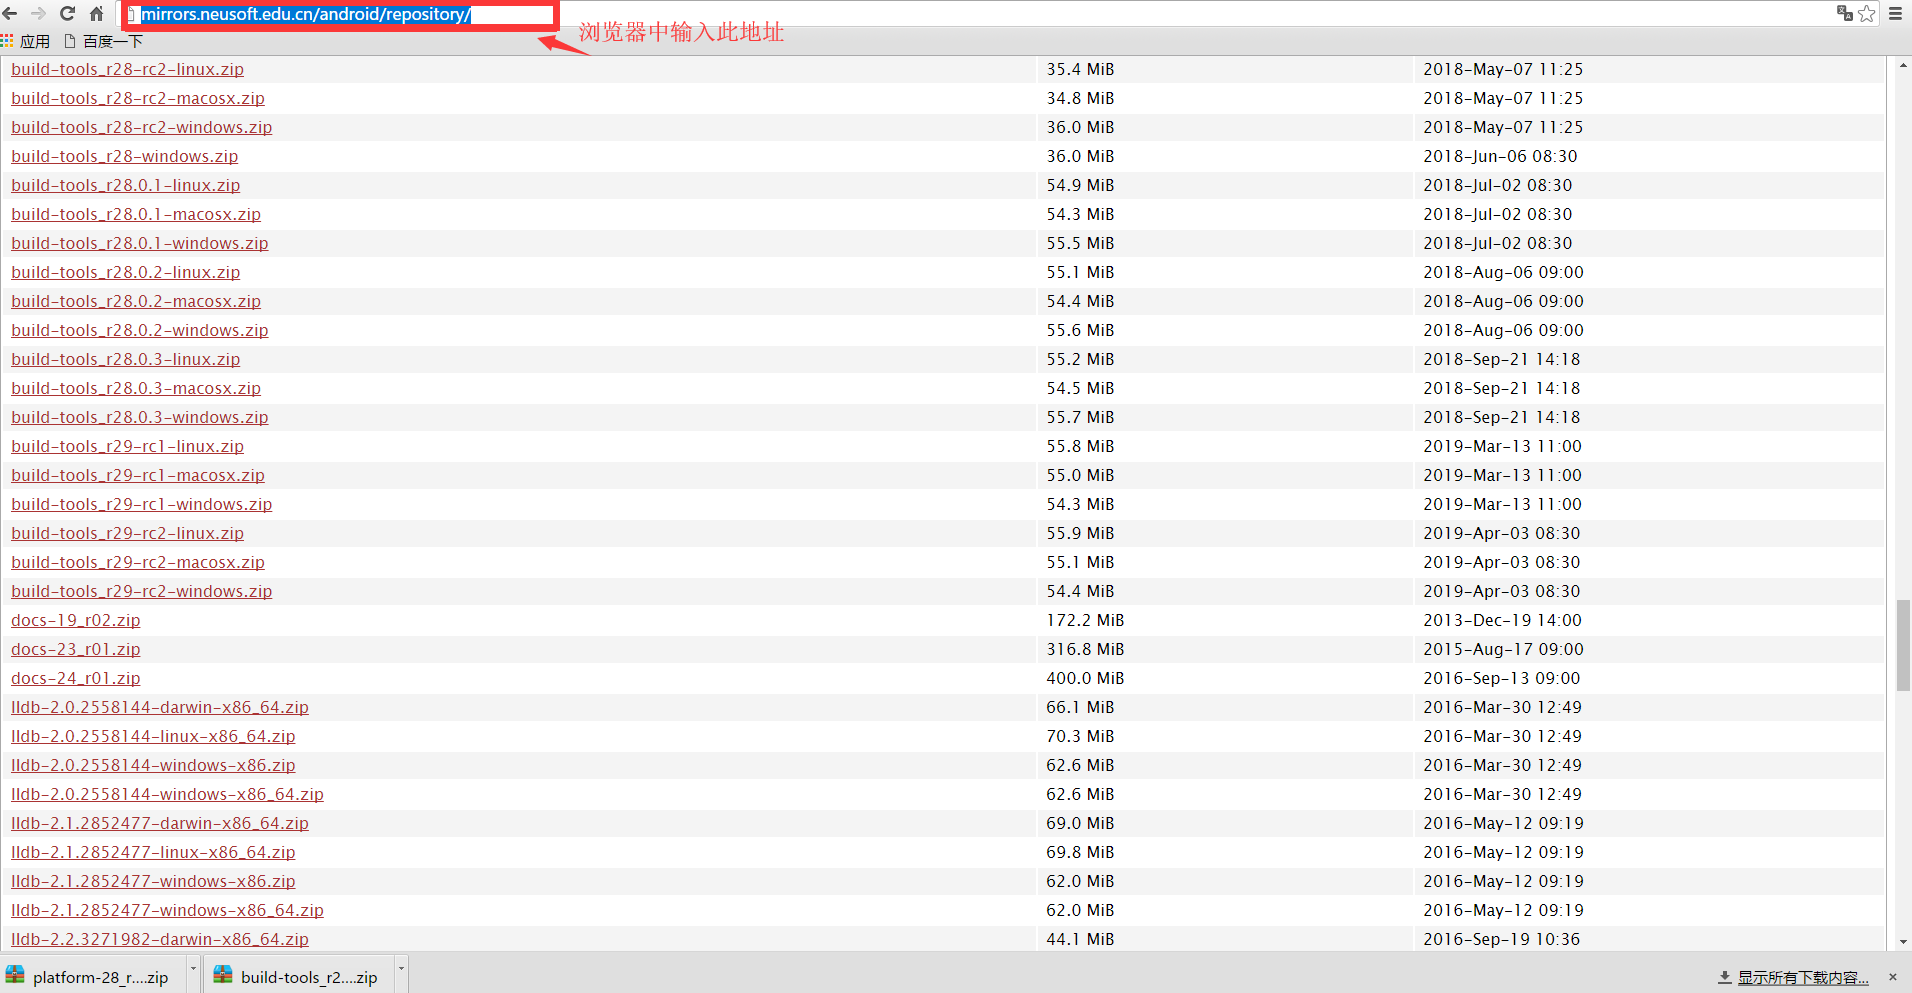Open the browser hamburger menu
The width and height of the screenshot is (1912, 993).
(x=1895, y=13)
